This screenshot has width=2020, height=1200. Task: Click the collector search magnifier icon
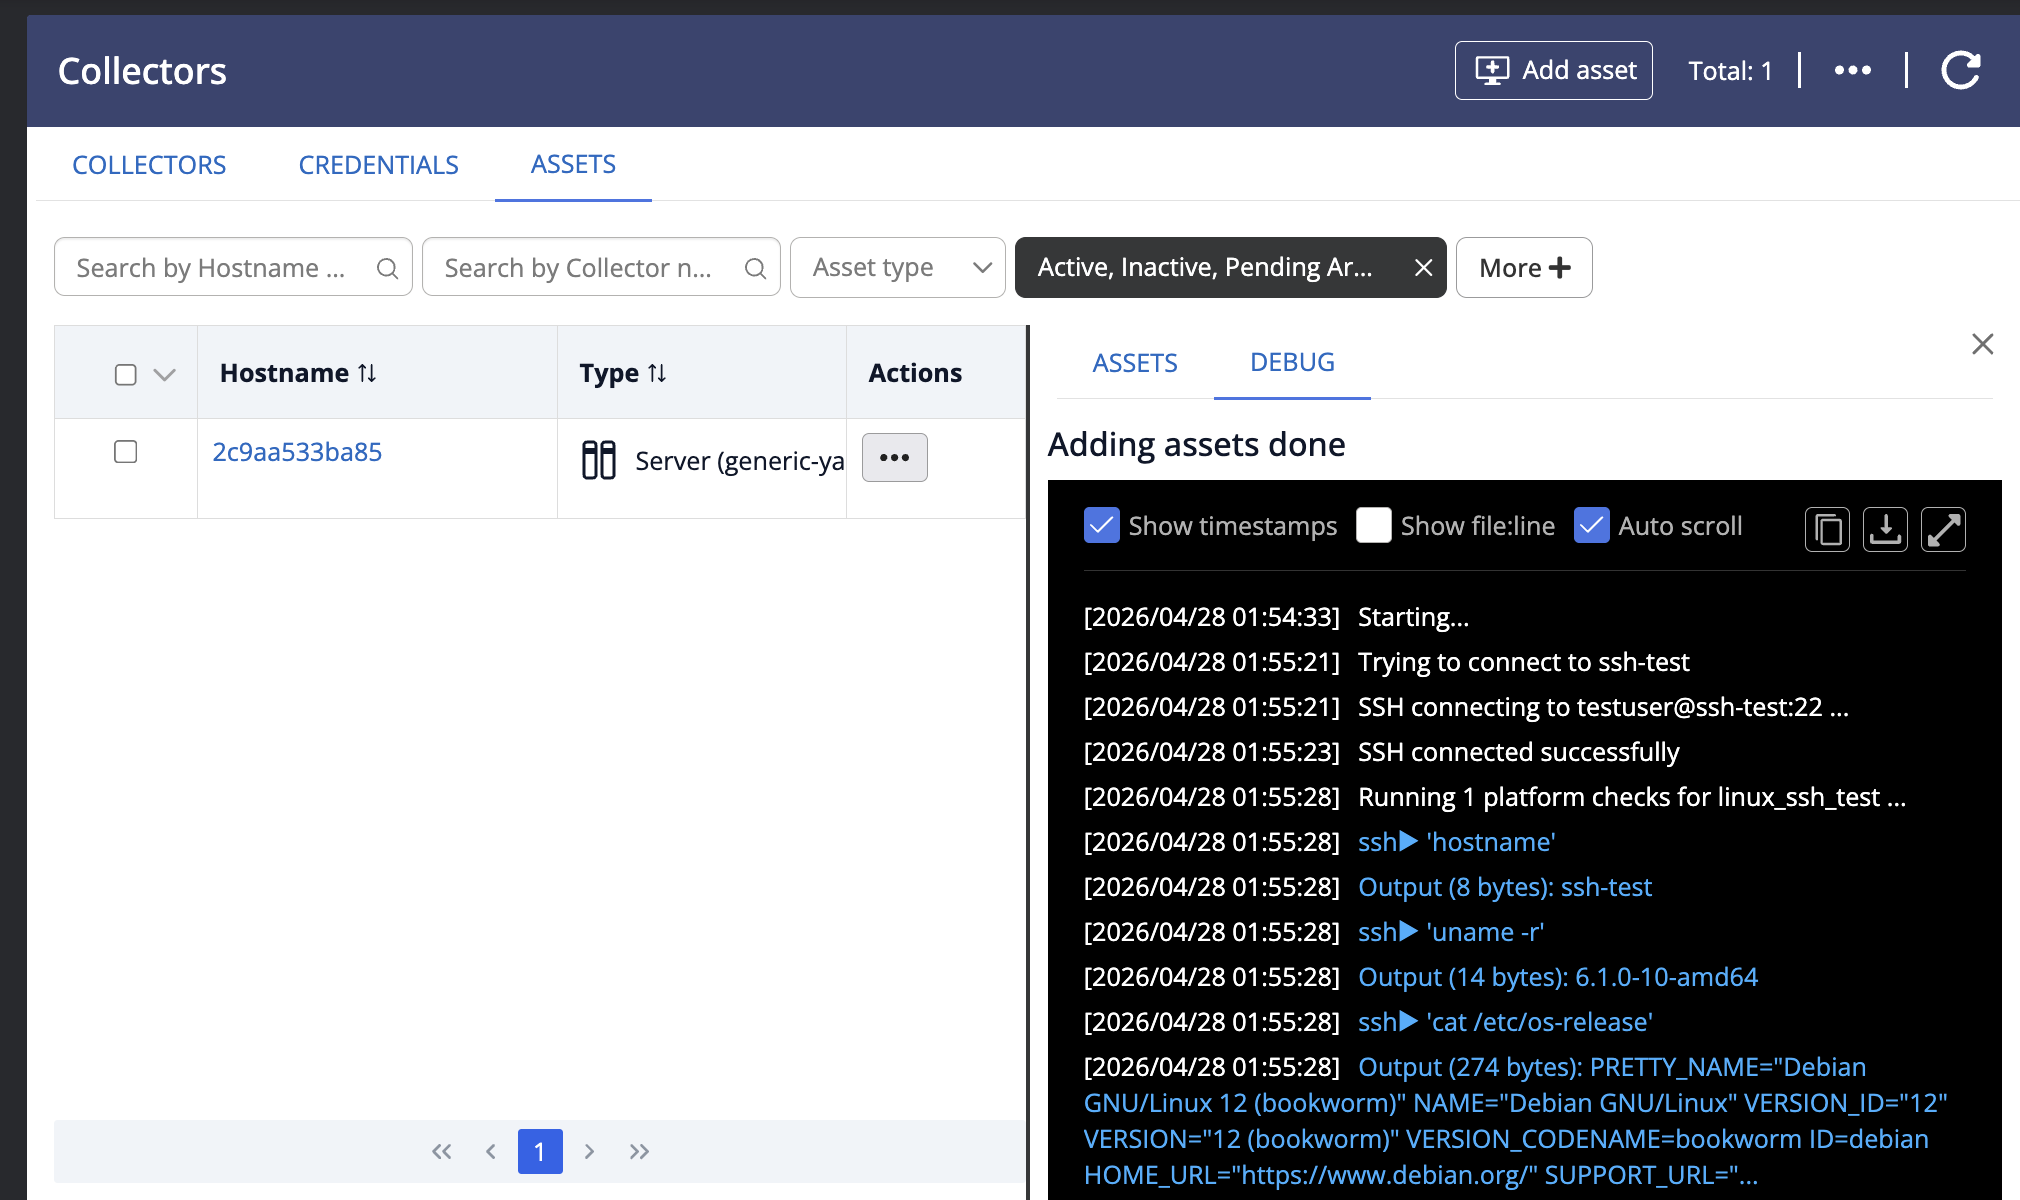[x=755, y=268]
